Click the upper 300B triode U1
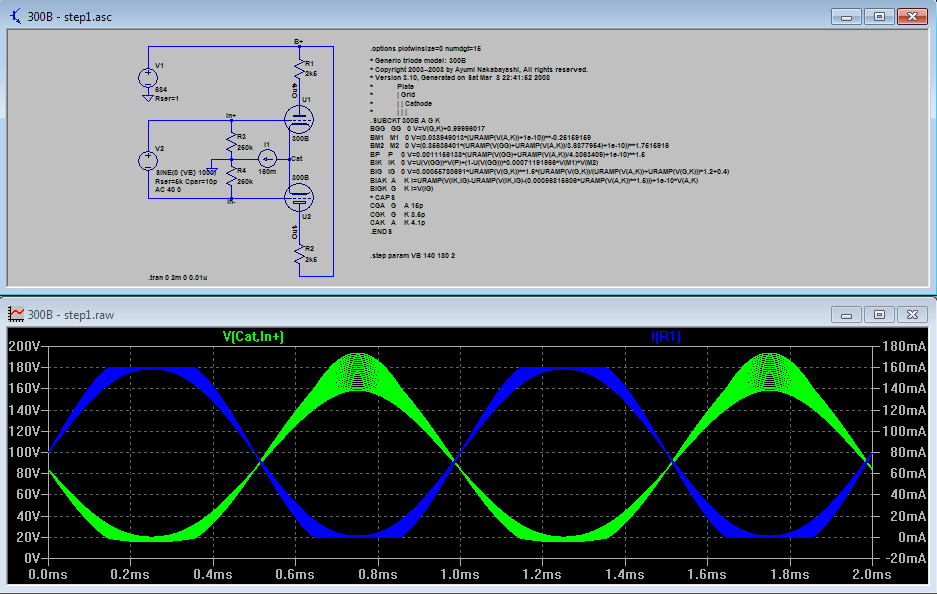Image resolution: width=937 pixels, height=594 pixels. tap(298, 121)
